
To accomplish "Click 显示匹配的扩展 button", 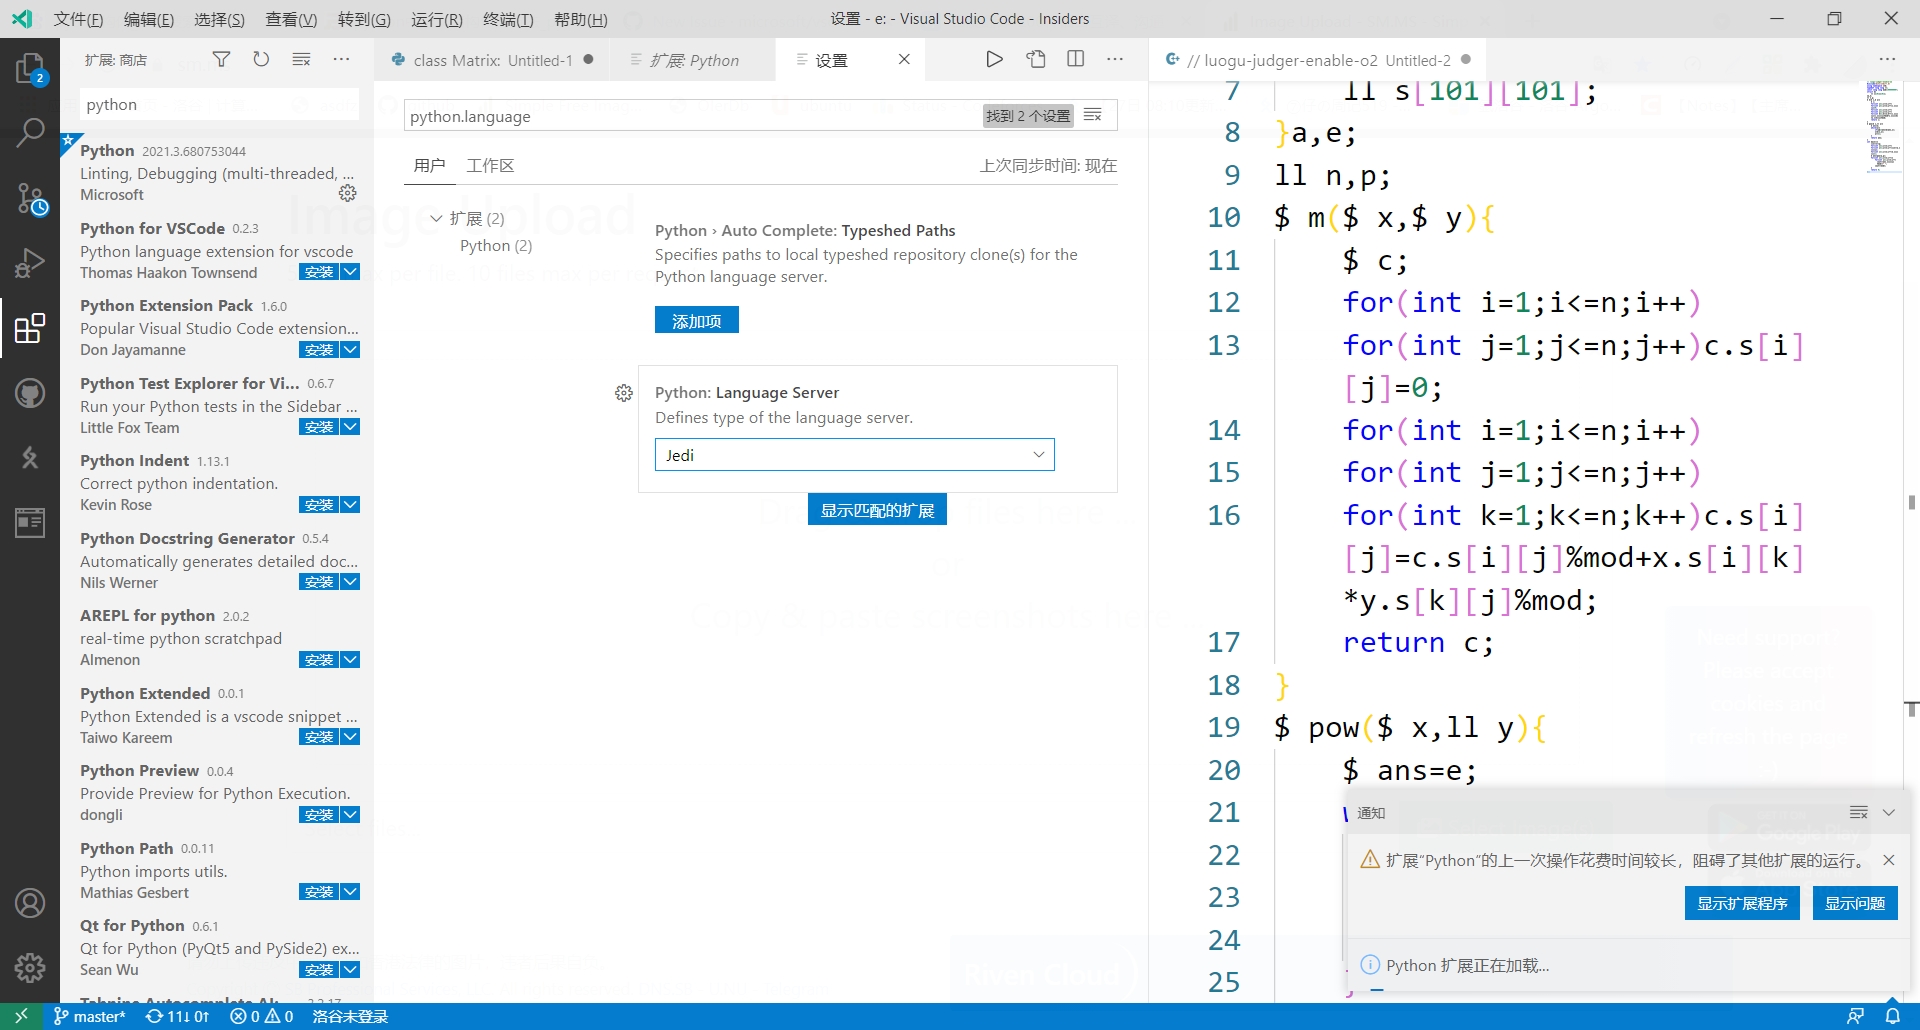I will click(877, 510).
